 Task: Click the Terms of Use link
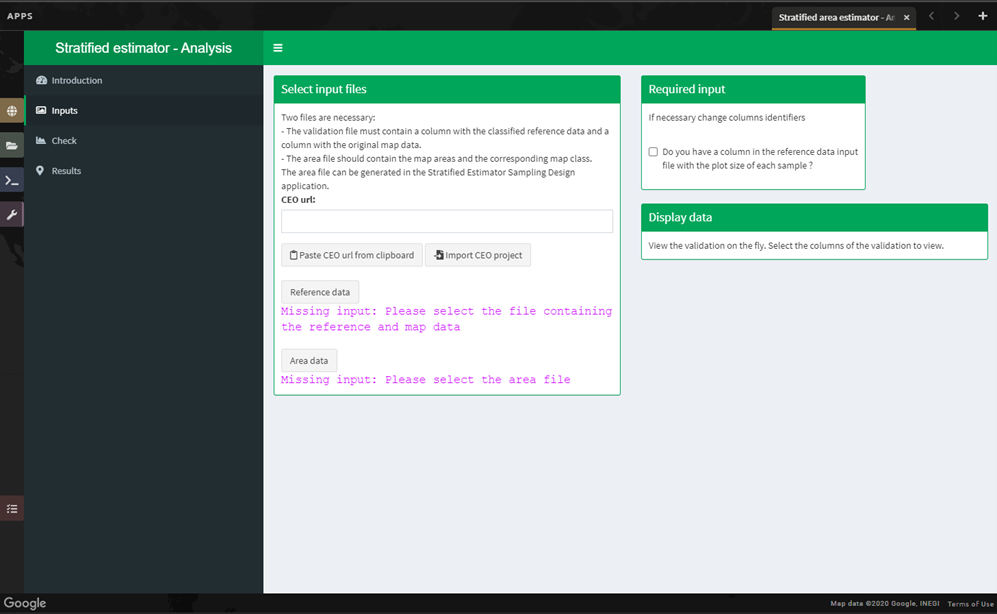[969, 603]
